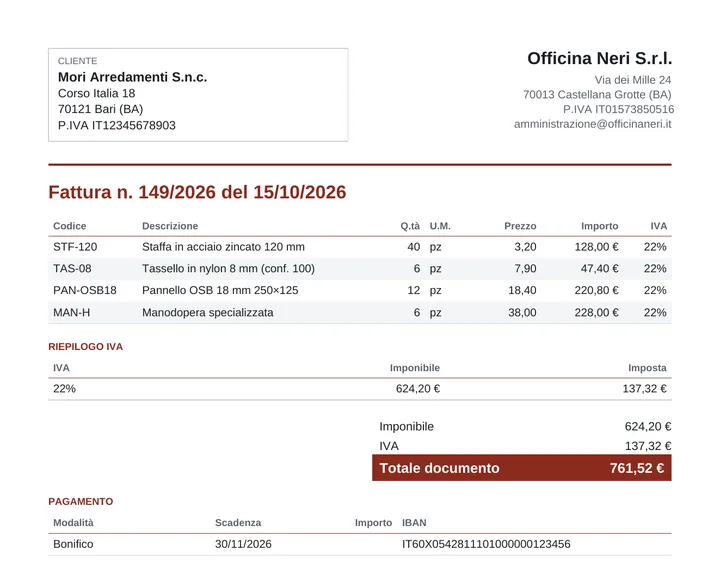Viewport: 720px width, 569px height.
Task: Click Pannello OSB 18 mm 250×125
Action: [x=220, y=290]
